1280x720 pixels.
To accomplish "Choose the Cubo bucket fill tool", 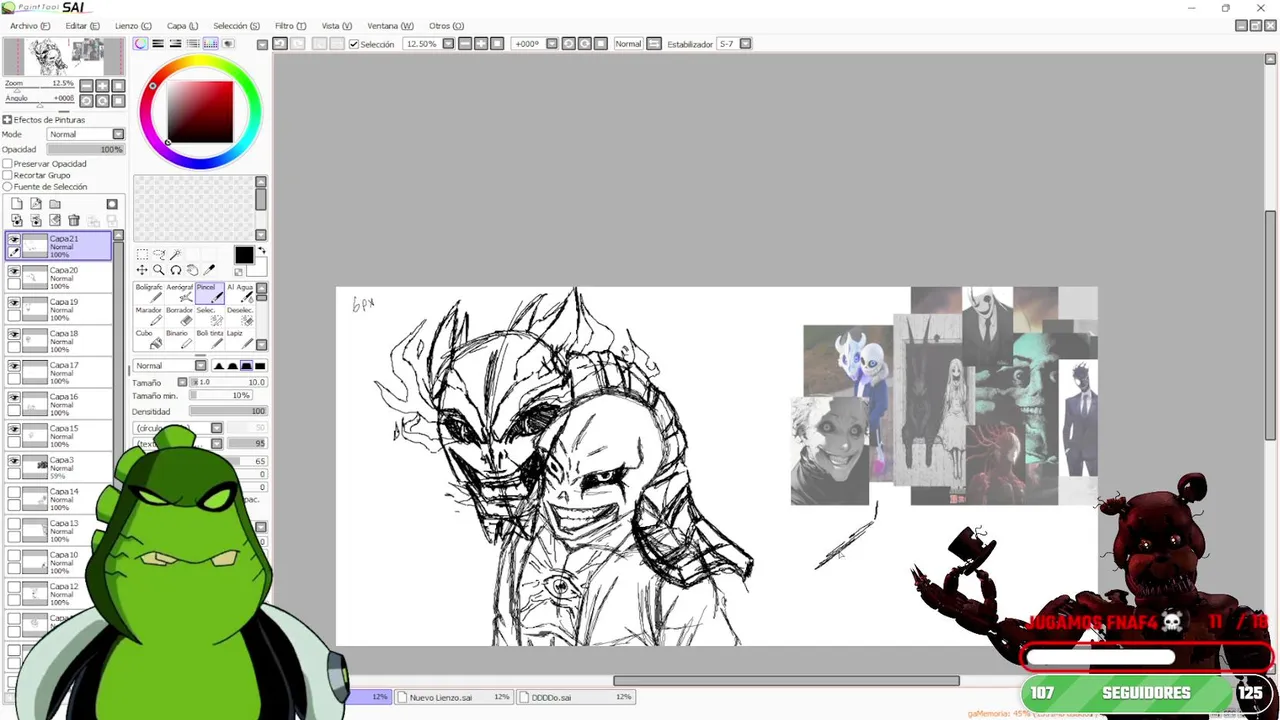I will point(149,339).
